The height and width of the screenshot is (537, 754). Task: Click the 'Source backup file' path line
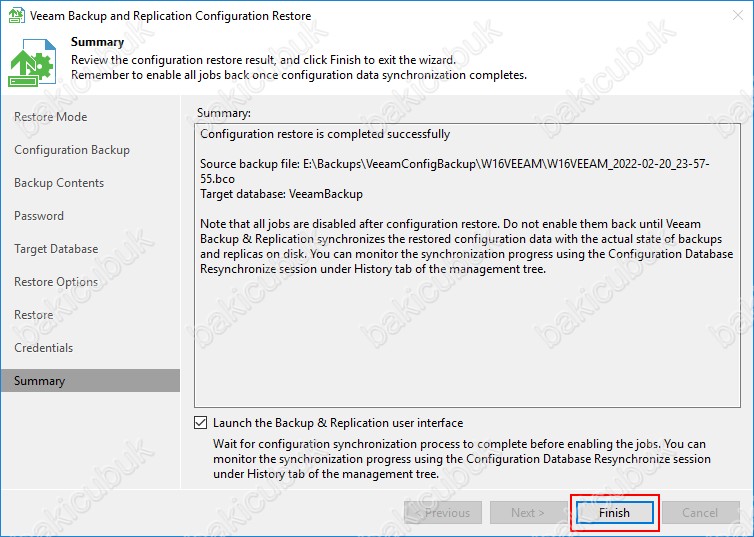click(454, 171)
